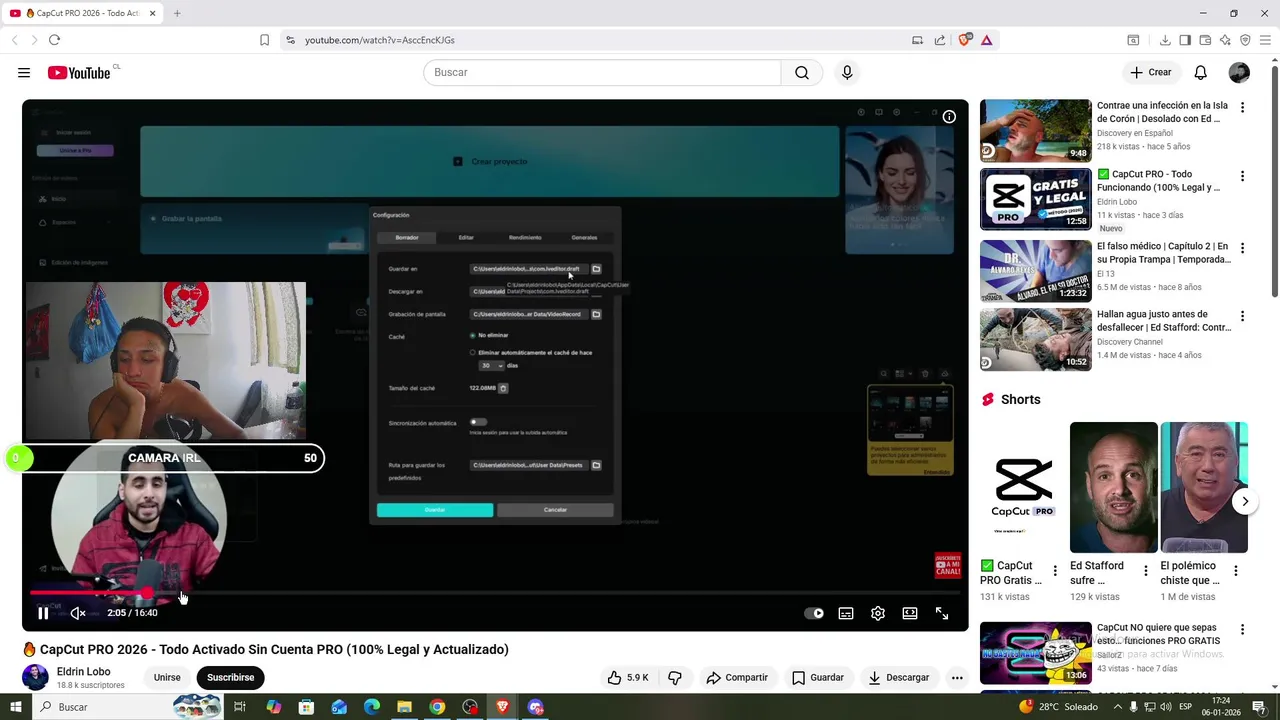The height and width of the screenshot is (720, 1280).
Task: Show video info cards icon
Action: tap(949, 117)
